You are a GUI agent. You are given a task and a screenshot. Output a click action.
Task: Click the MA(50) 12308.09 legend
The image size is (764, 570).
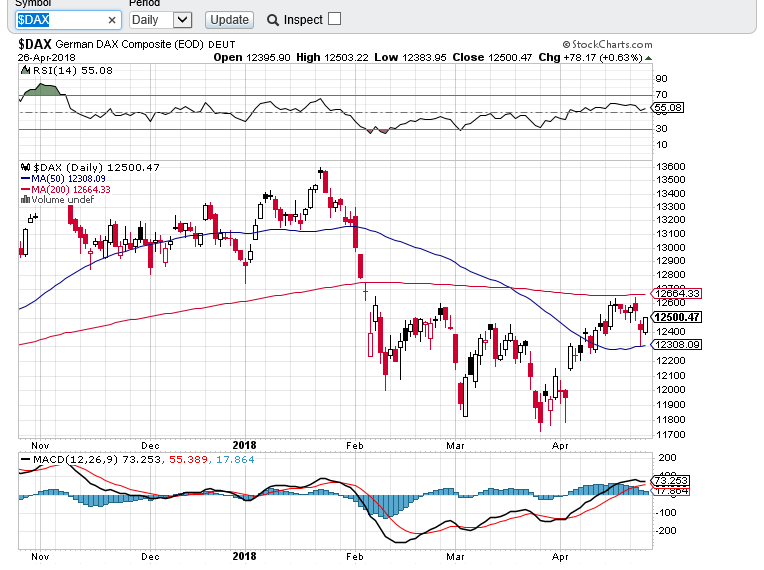tap(63, 179)
